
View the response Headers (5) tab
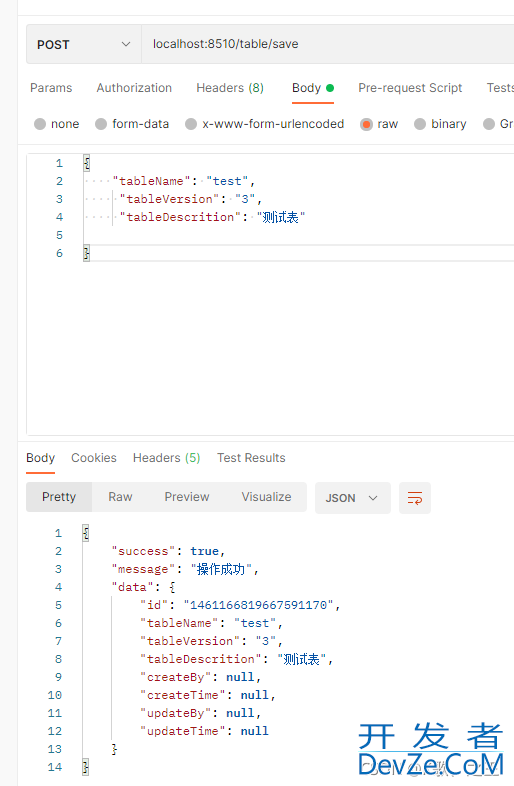(x=166, y=458)
